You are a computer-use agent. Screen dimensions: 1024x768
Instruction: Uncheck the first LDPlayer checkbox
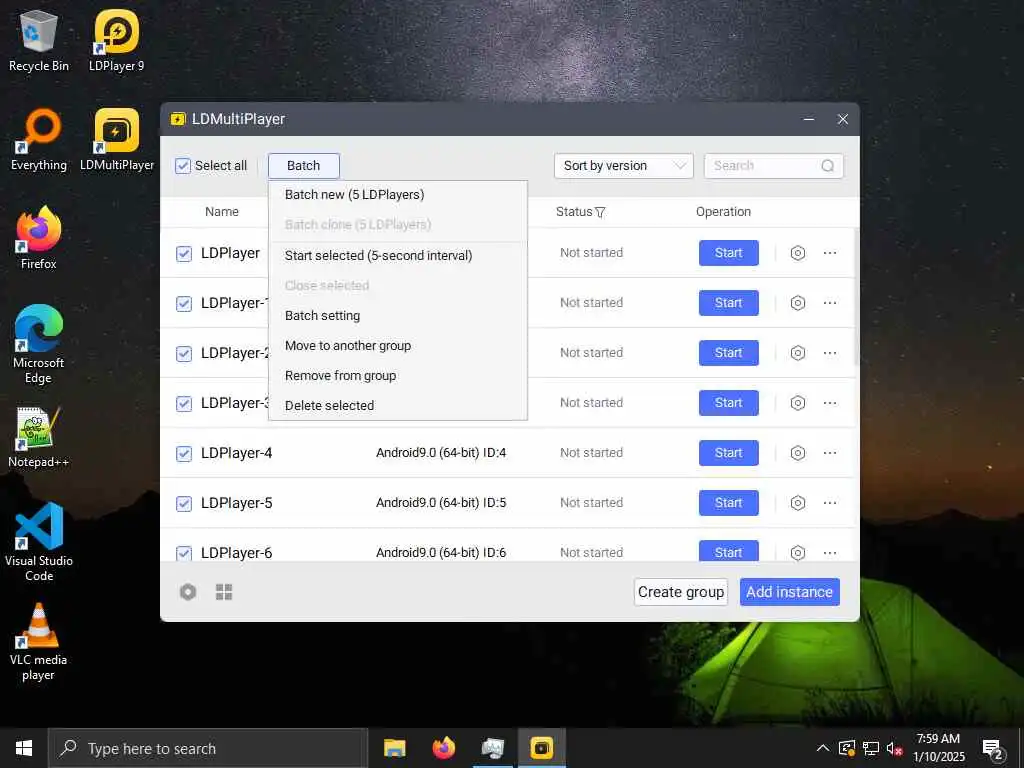184,253
